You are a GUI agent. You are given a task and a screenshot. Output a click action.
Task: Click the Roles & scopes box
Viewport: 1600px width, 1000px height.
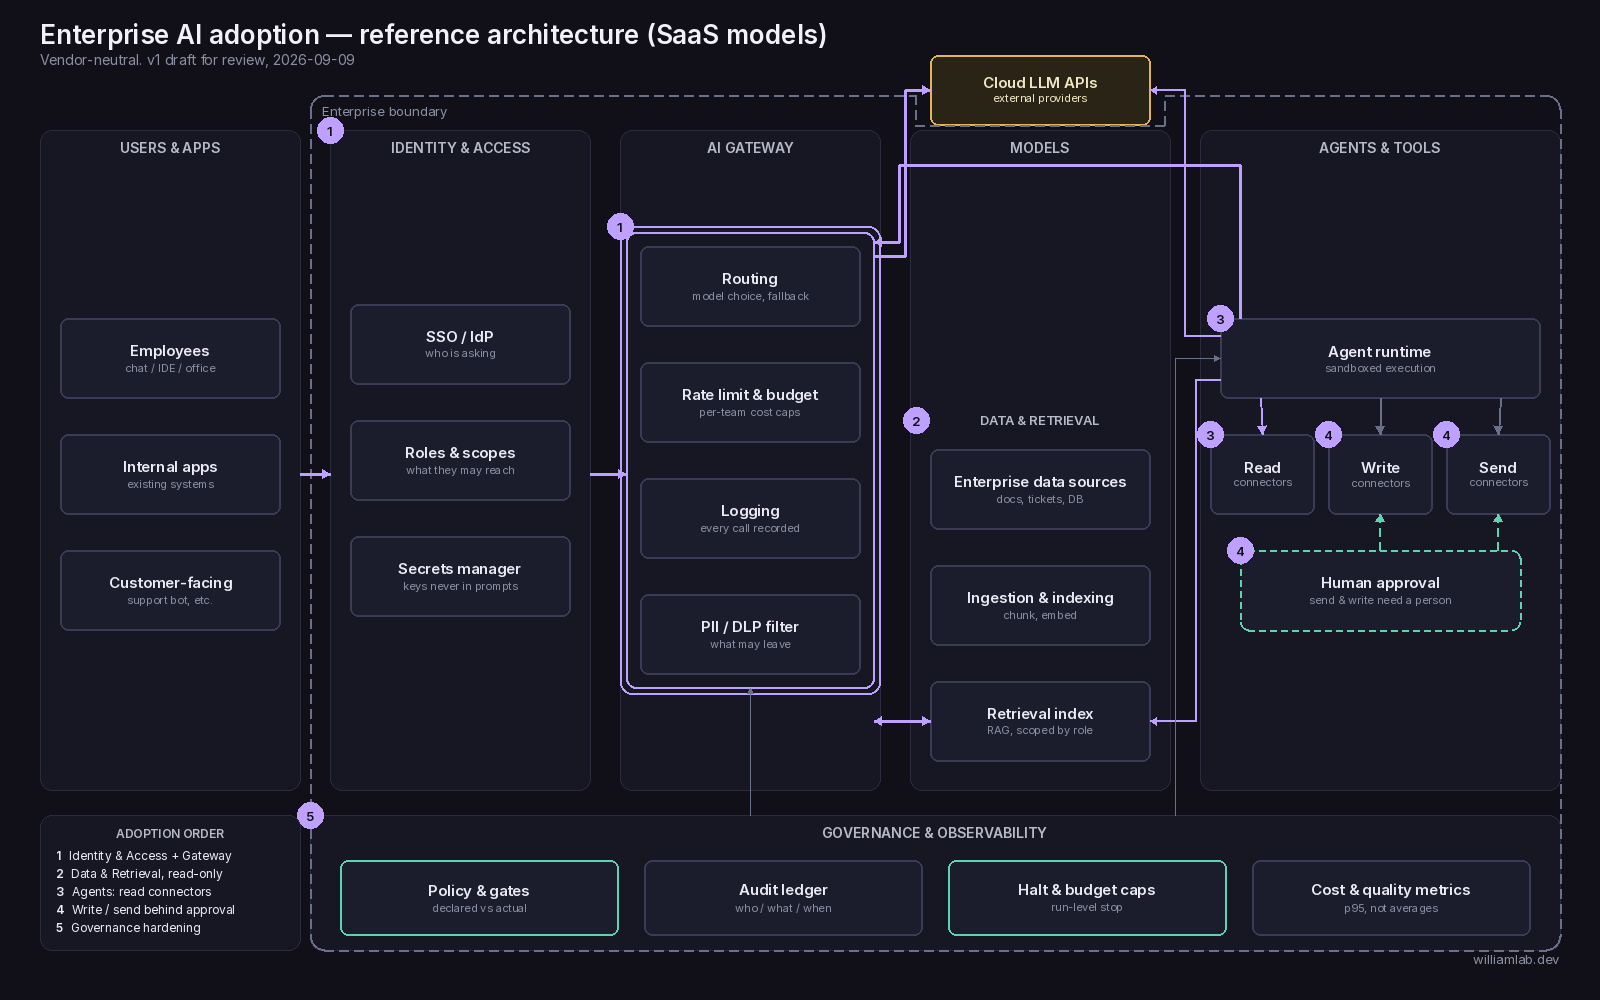point(460,460)
